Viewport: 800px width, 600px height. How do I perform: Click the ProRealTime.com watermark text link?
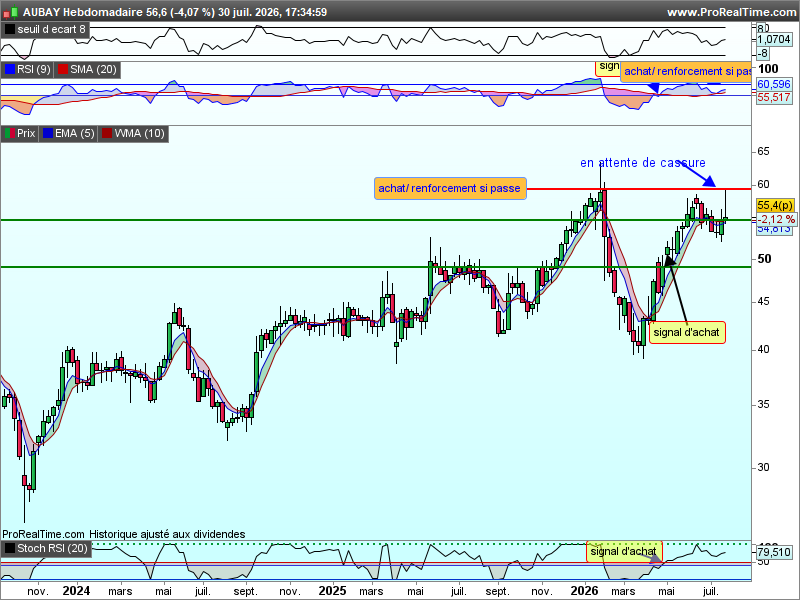(x=43, y=534)
